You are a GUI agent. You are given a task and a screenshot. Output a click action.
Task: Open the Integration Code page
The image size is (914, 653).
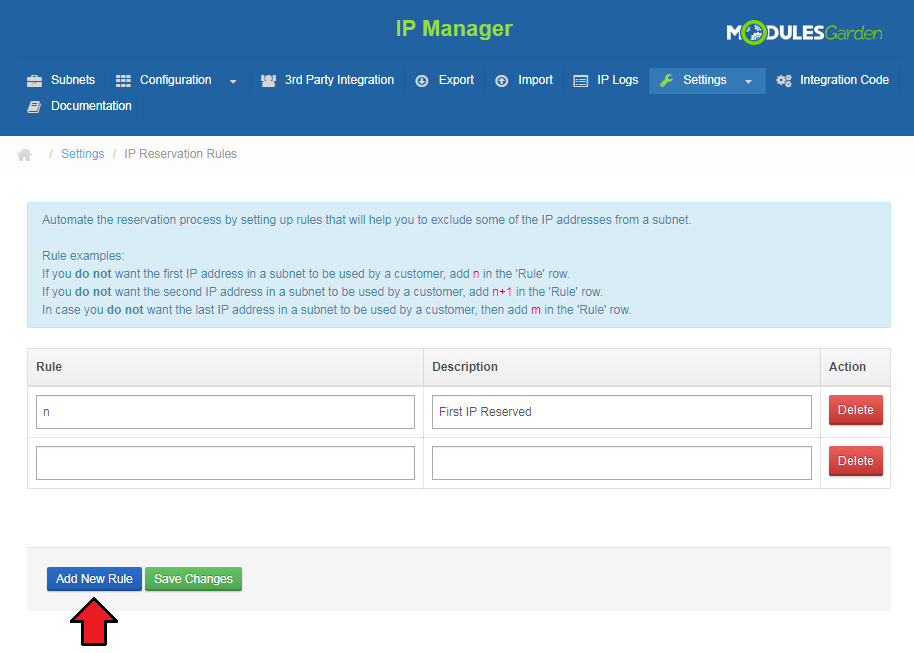click(844, 80)
